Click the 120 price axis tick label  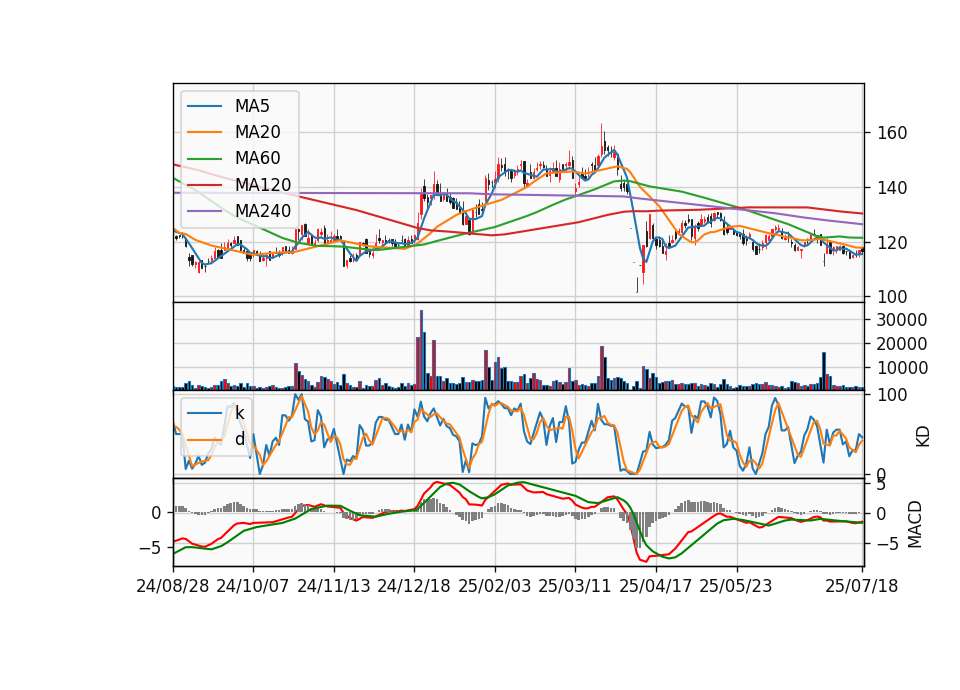pos(891,243)
